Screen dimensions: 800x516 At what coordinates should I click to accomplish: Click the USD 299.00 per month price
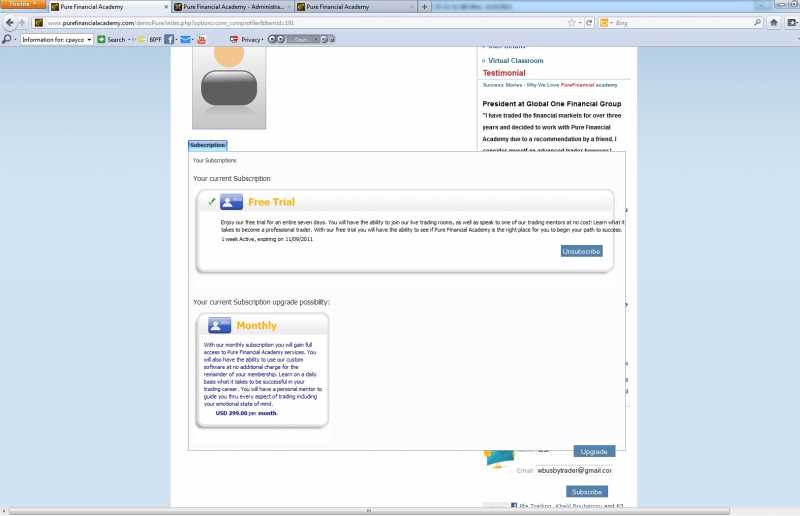(246, 413)
